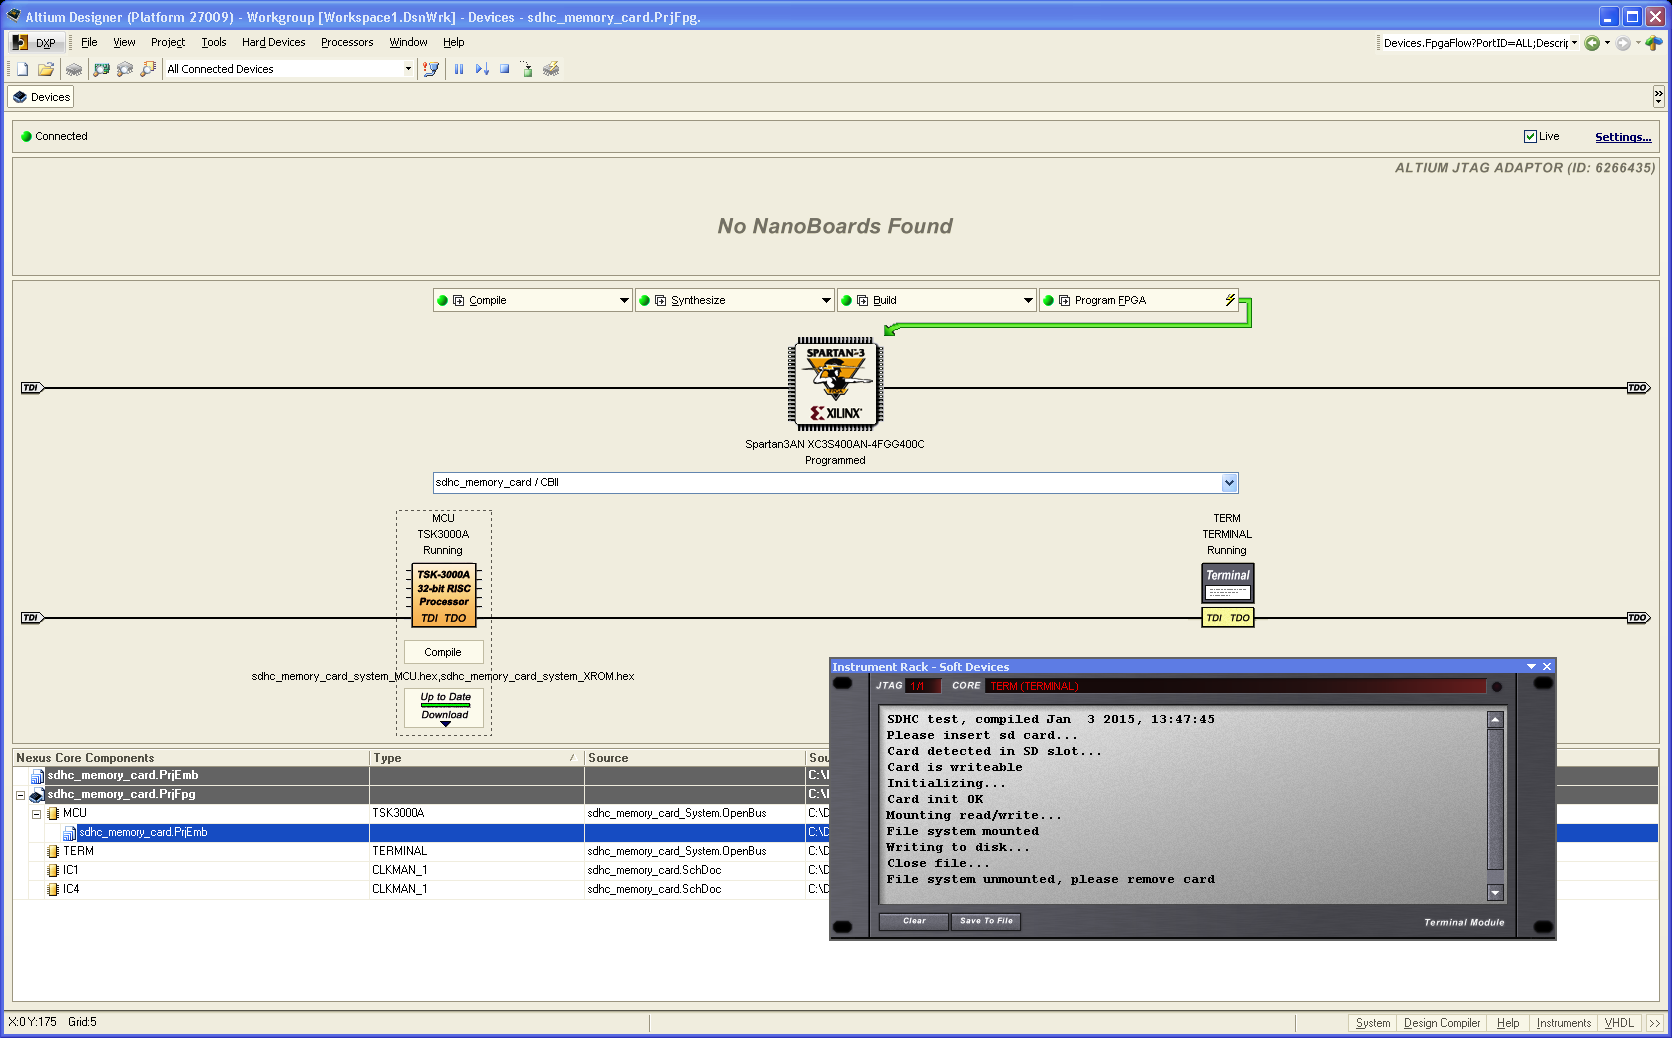Select the Devices view tab

41,97
